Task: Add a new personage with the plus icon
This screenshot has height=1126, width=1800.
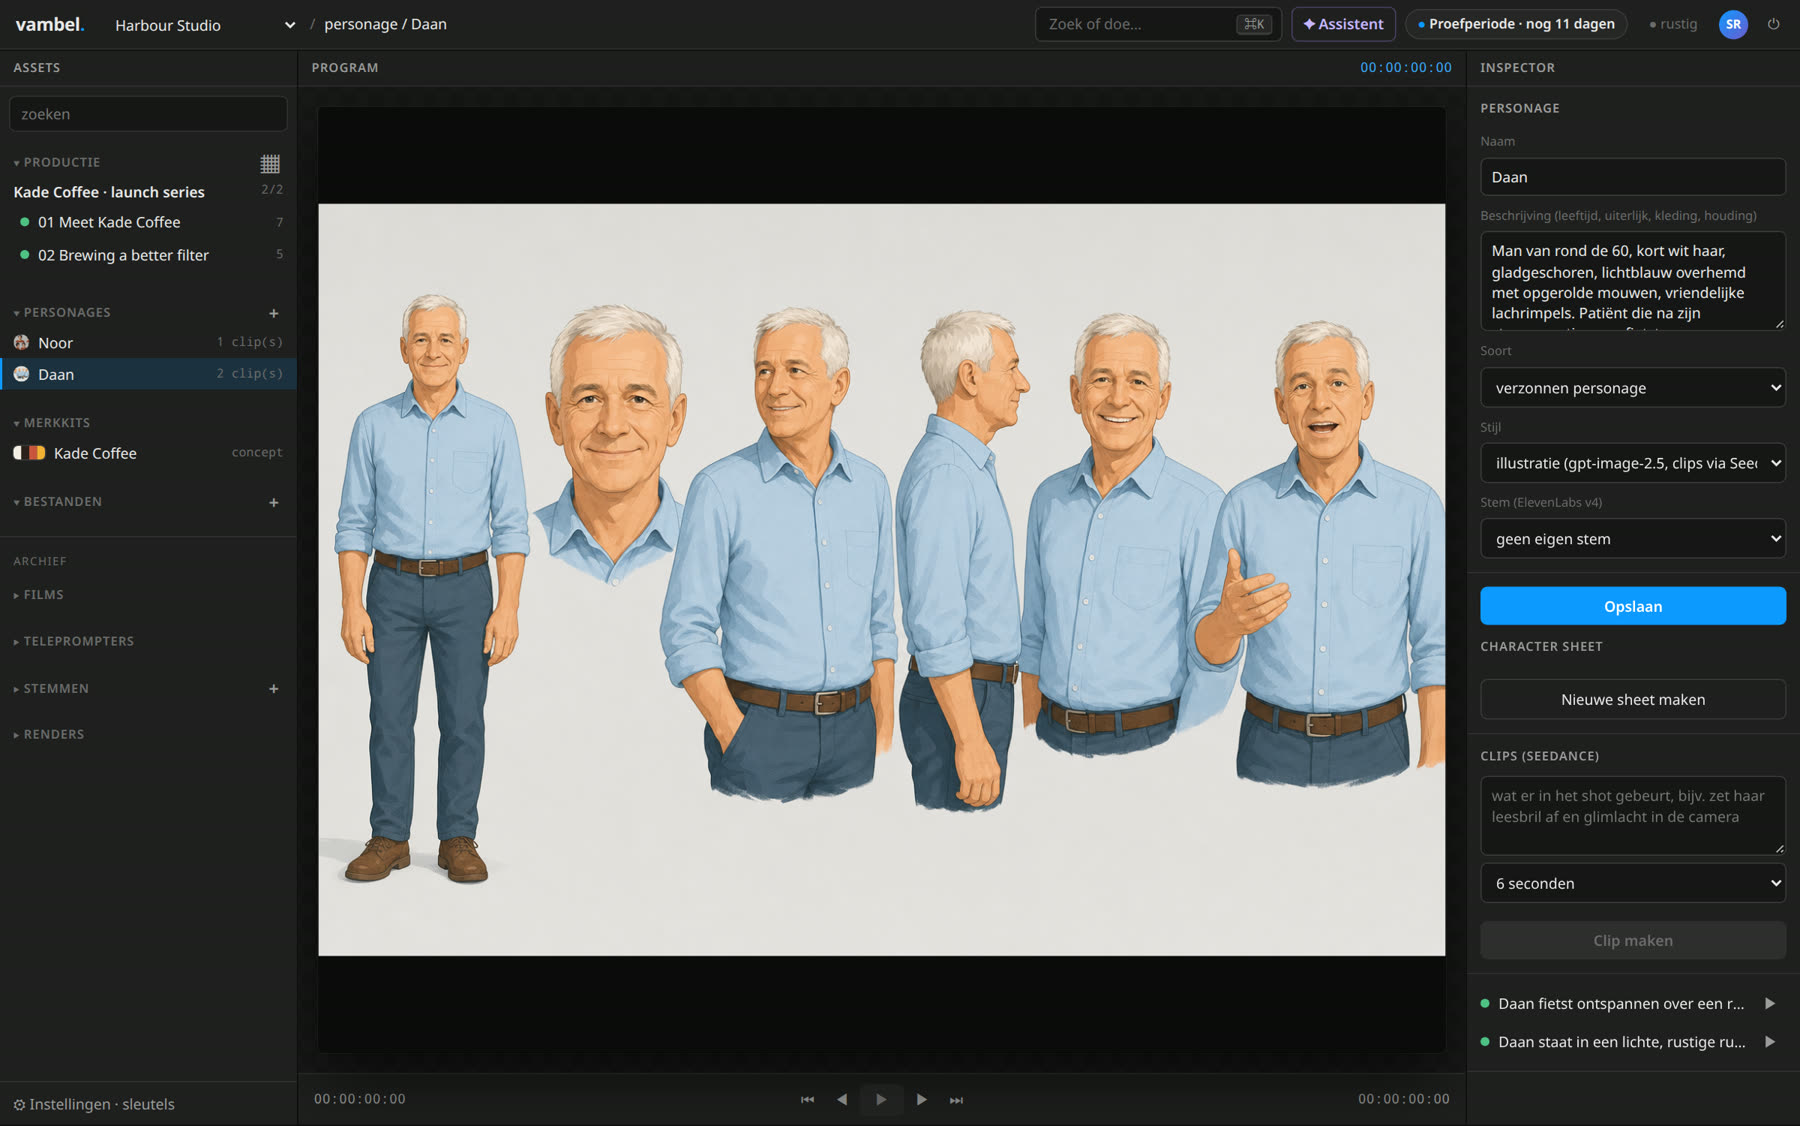Action: point(273,313)
